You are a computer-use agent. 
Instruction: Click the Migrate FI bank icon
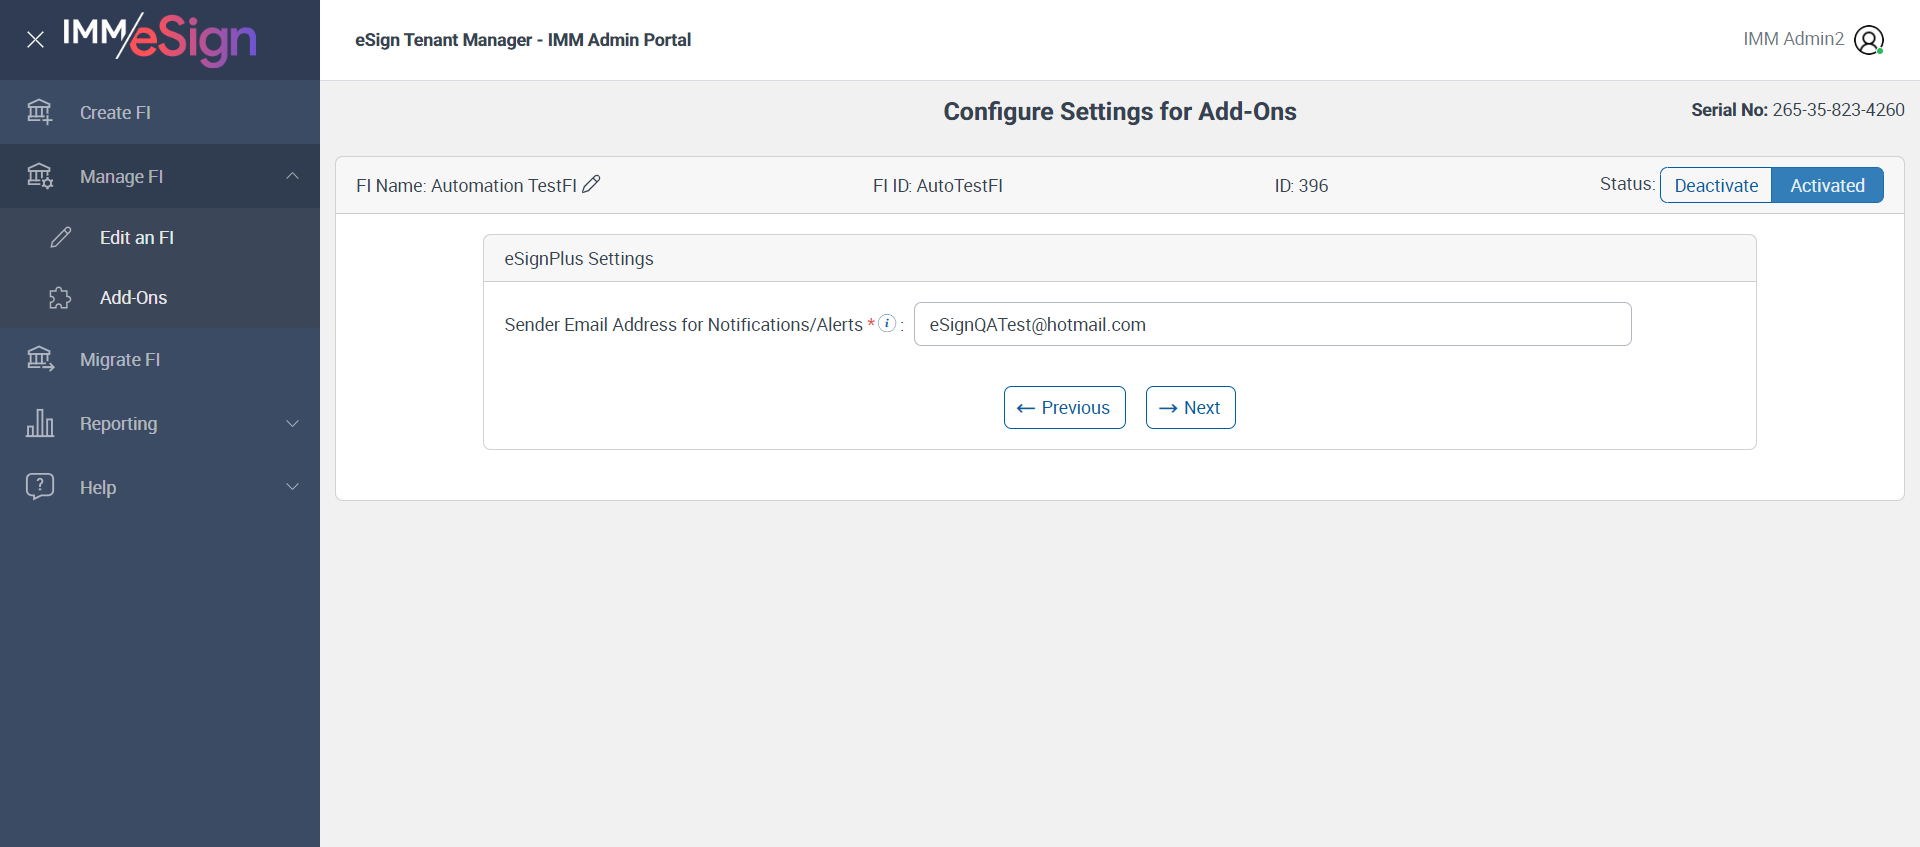click(40, 359)
